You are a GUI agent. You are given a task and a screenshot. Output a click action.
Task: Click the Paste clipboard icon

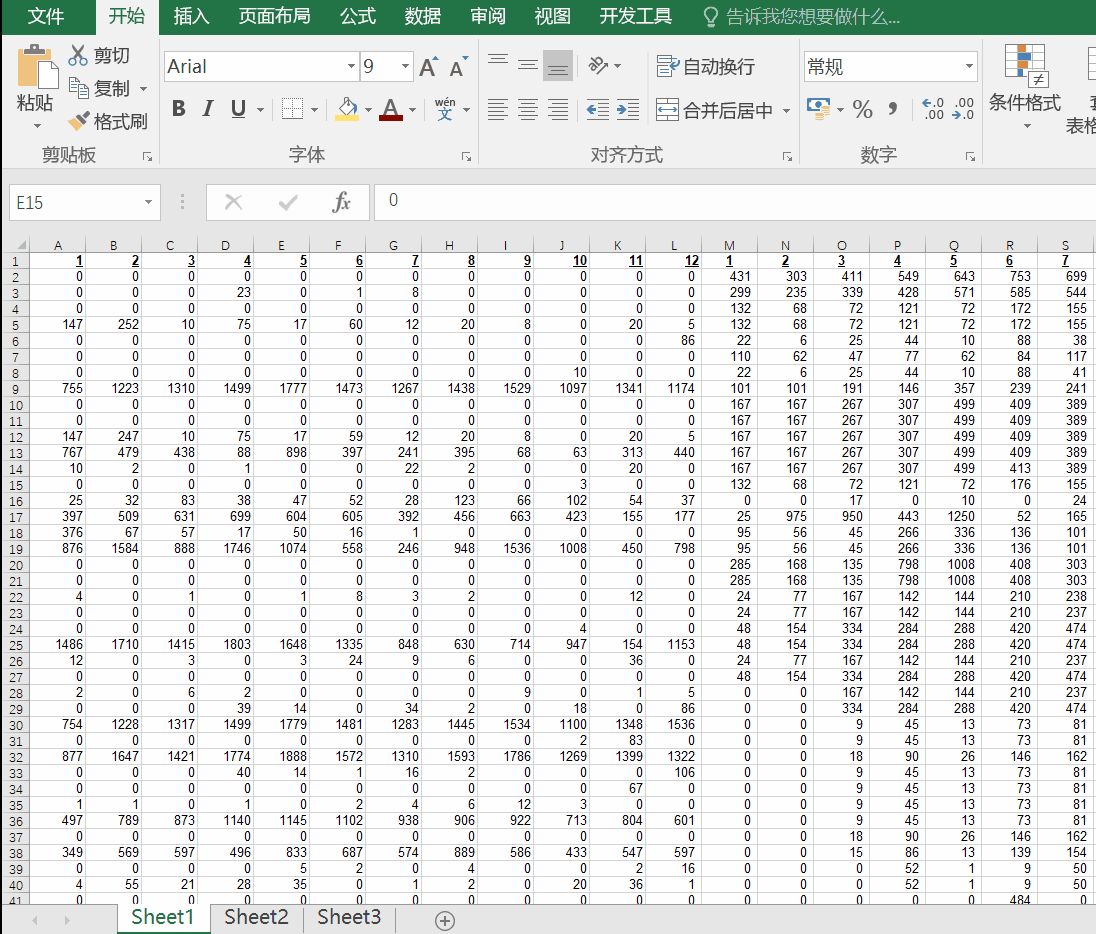point(37,66)
